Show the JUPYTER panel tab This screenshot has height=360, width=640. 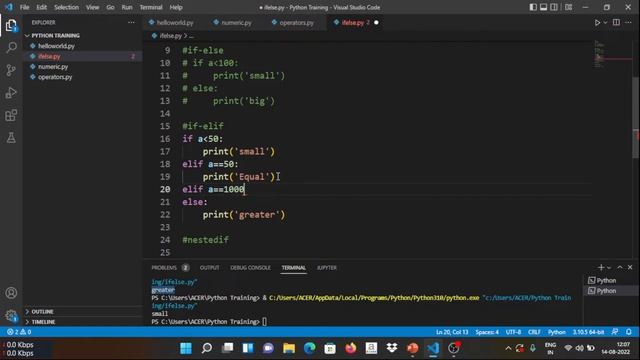[327, 268]
